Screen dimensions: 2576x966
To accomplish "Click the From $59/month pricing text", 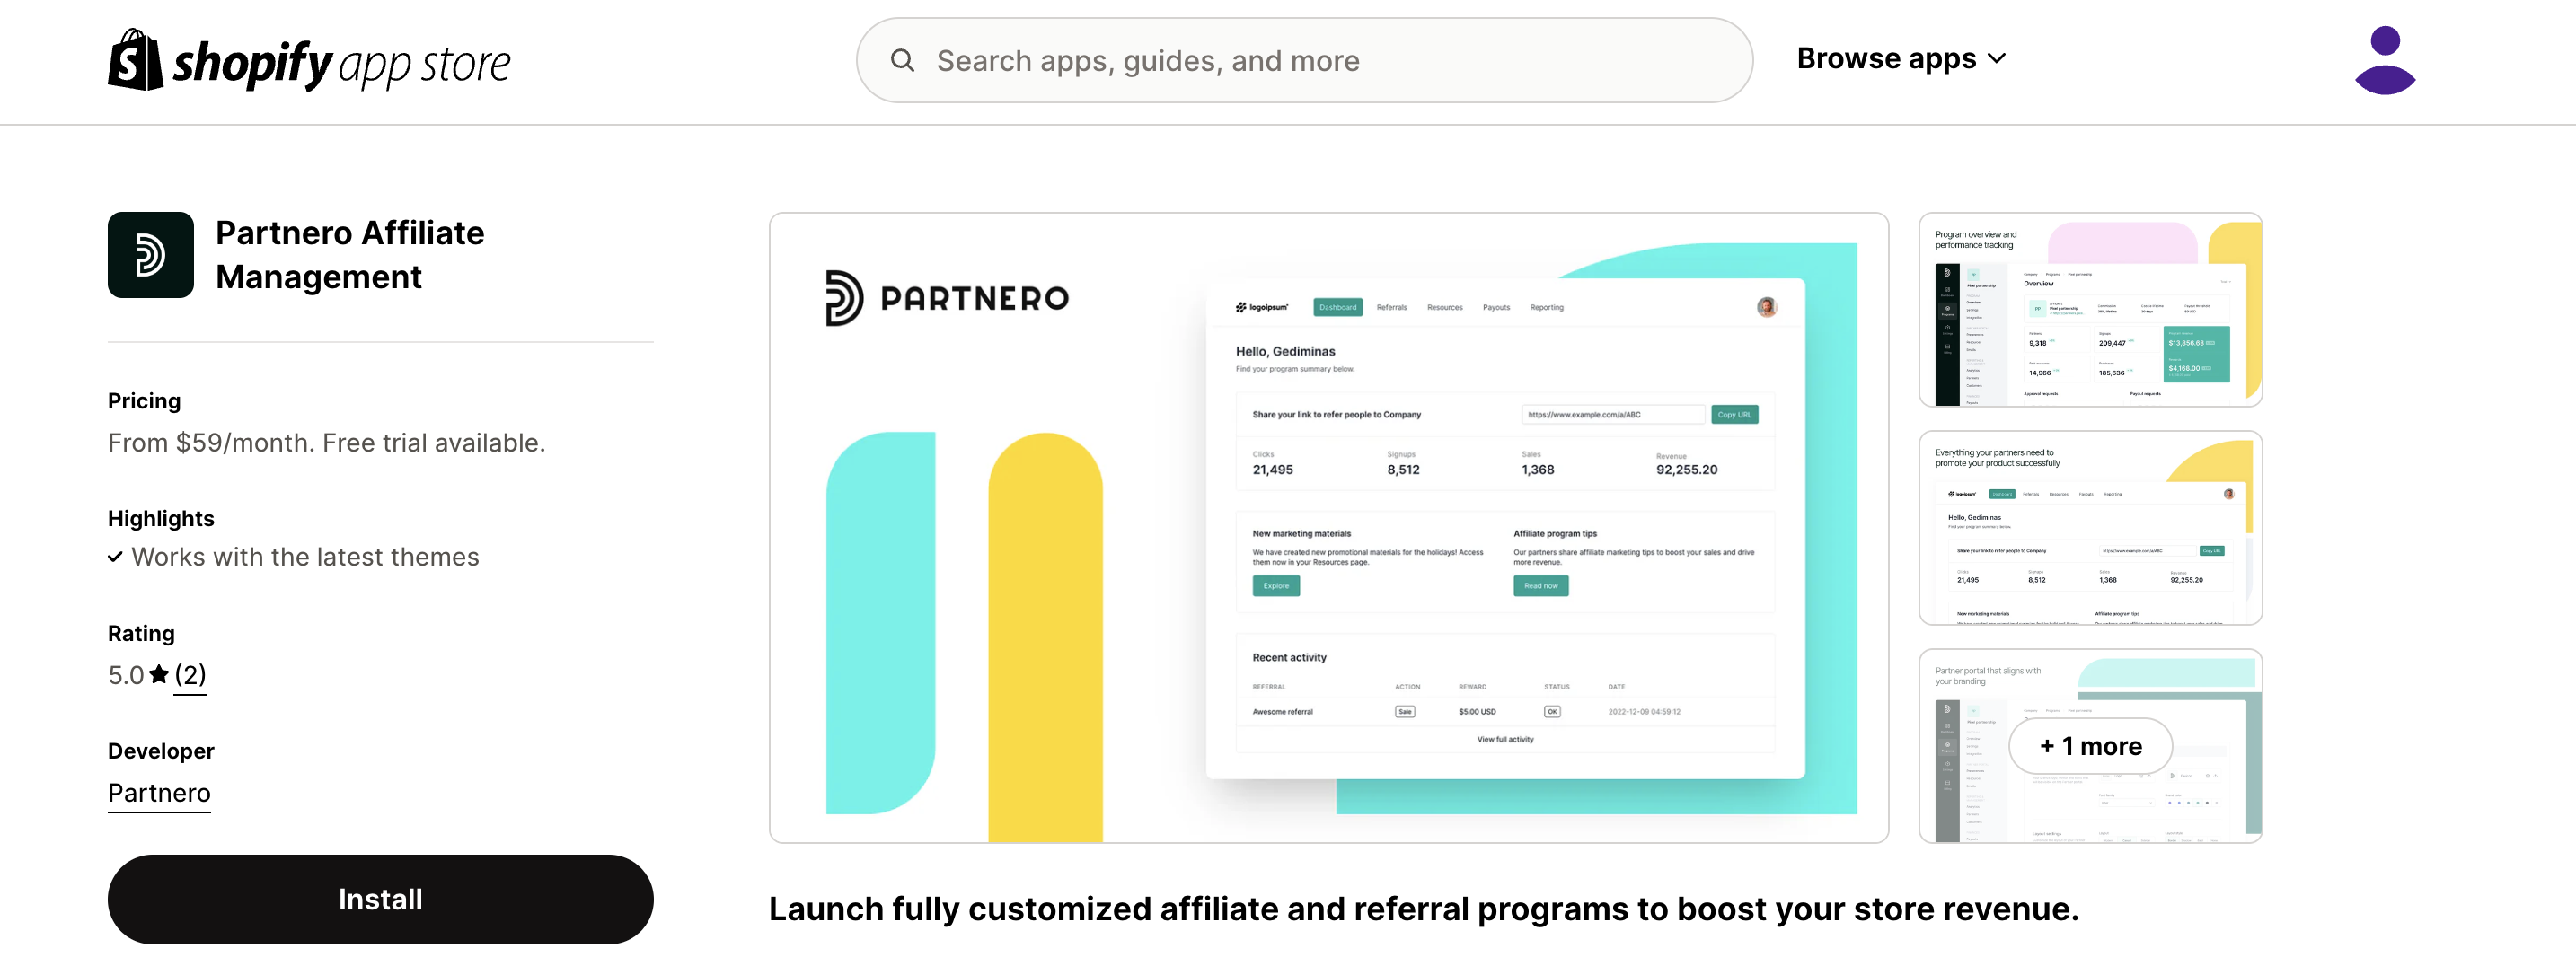I will (327, 443).
